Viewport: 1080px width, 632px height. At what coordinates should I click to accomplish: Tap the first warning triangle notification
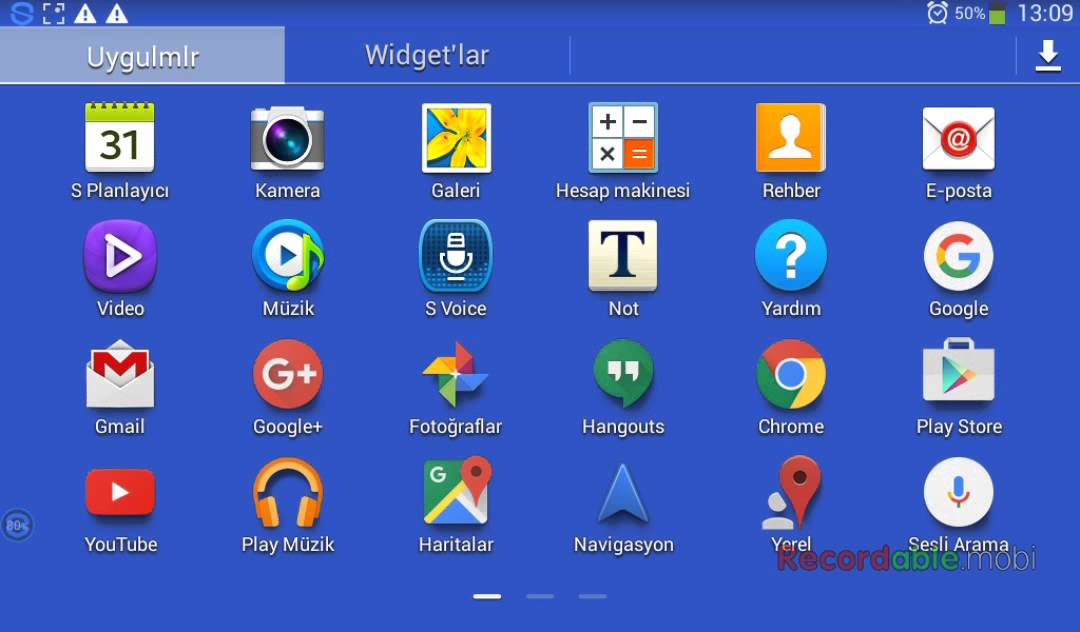(85, 13)
